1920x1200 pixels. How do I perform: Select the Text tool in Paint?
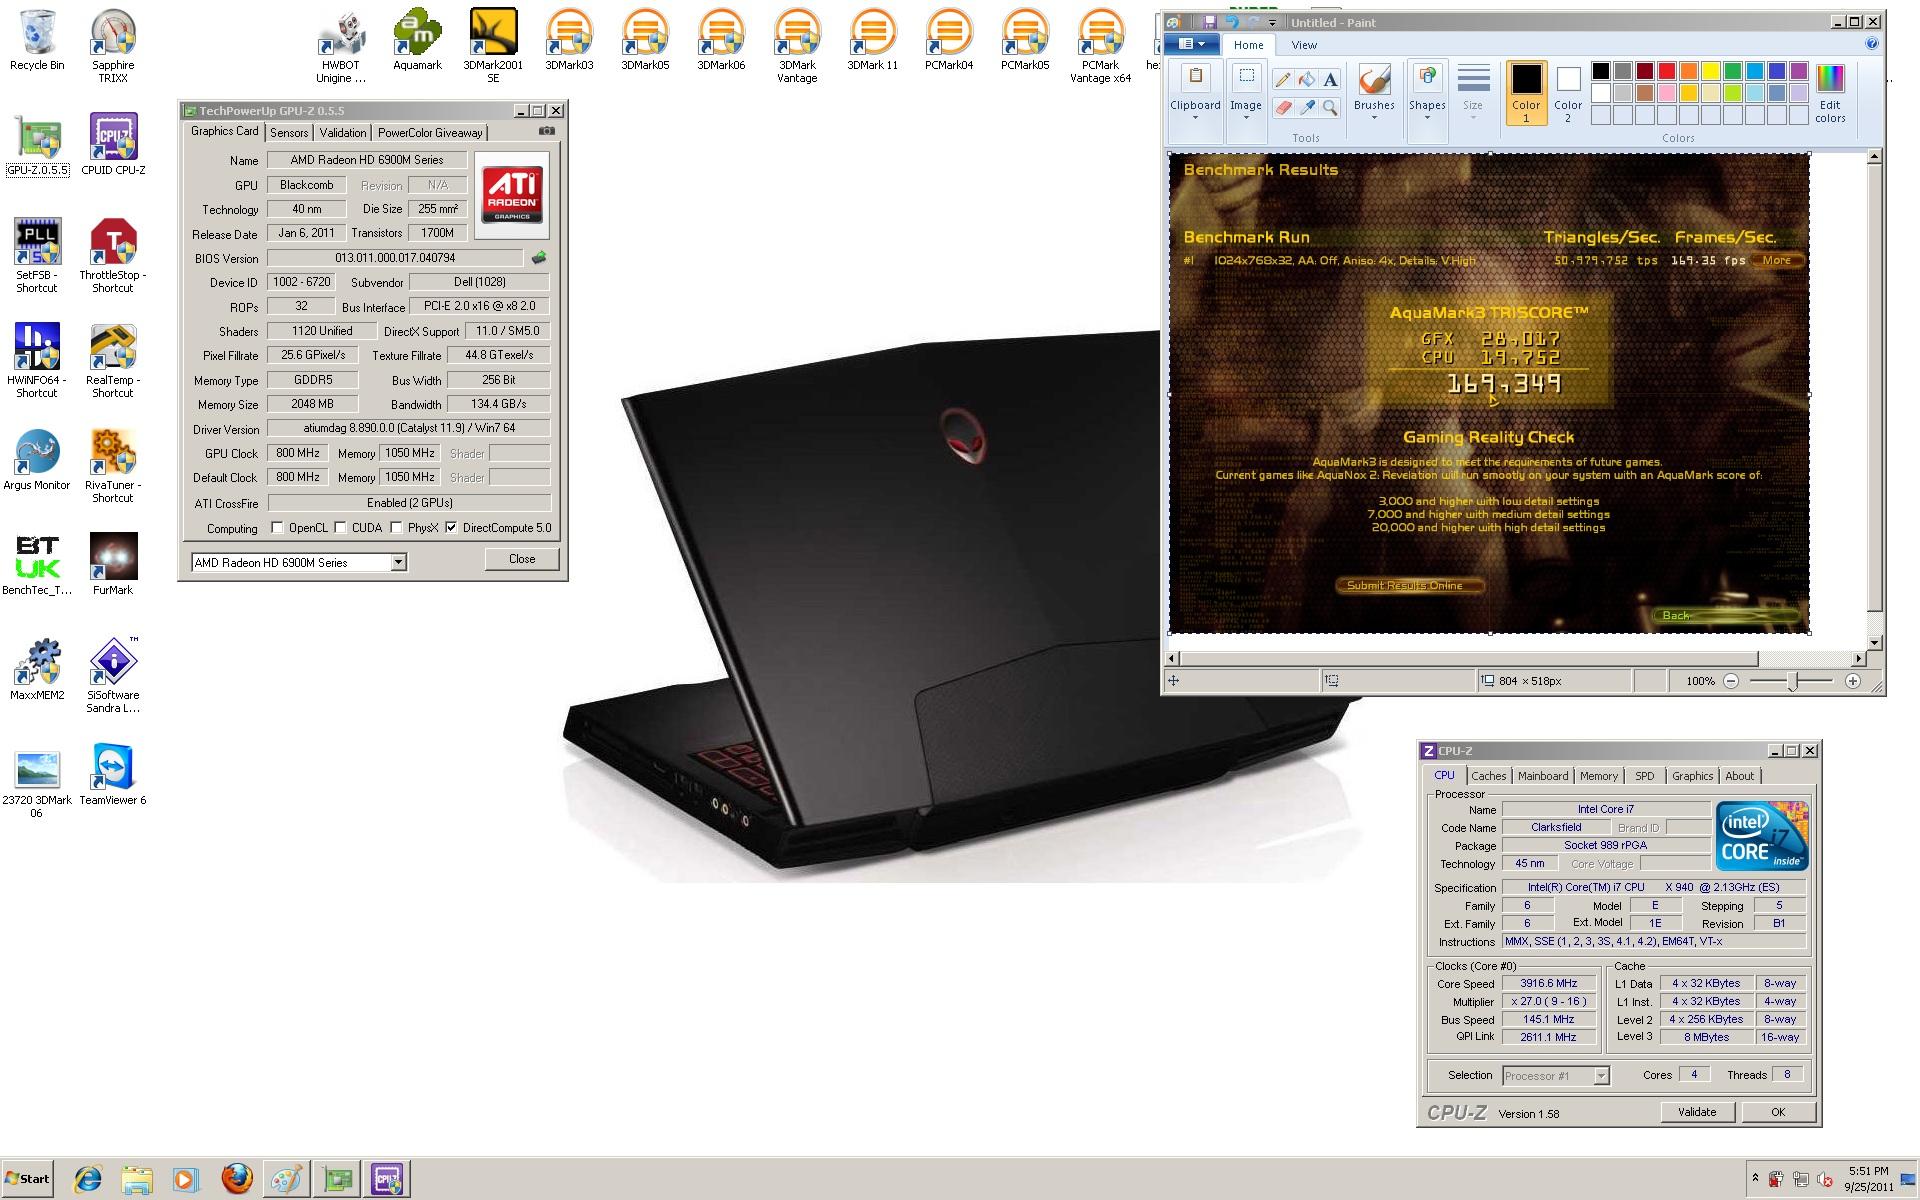tap(1330, 80)
